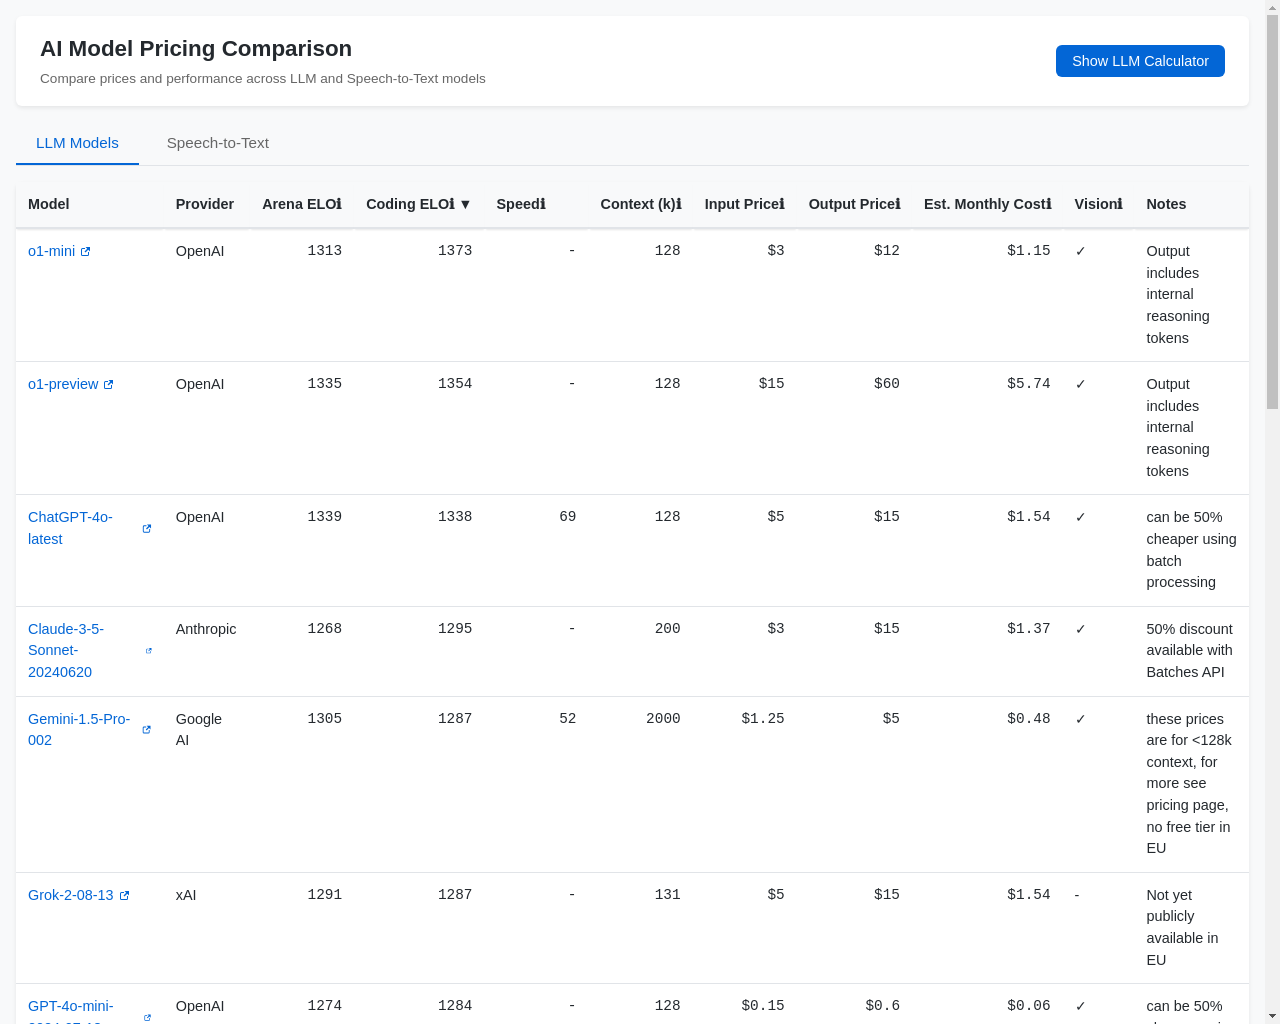
Task: Click the Gemini context value 2000
Action: (x=663, y=719)
